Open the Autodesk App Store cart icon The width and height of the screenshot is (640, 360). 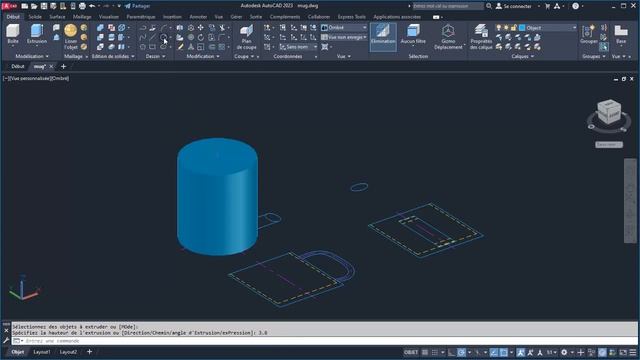click(x=548, y=6)
